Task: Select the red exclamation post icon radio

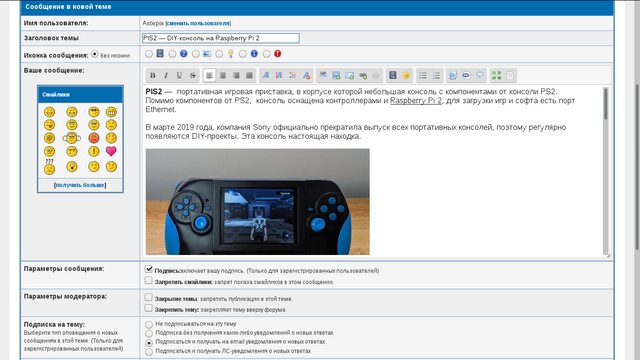Action: coord(266,54)
